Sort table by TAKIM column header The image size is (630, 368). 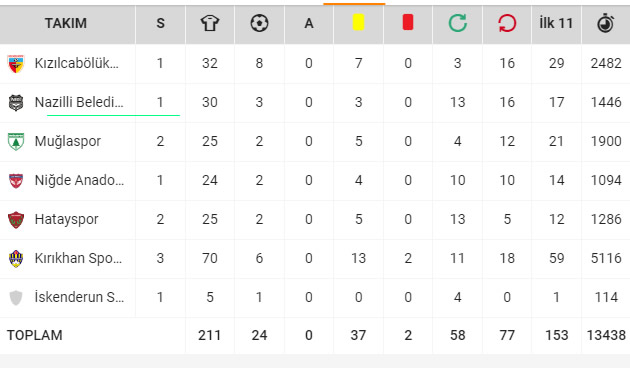click(x=65, y=23)
